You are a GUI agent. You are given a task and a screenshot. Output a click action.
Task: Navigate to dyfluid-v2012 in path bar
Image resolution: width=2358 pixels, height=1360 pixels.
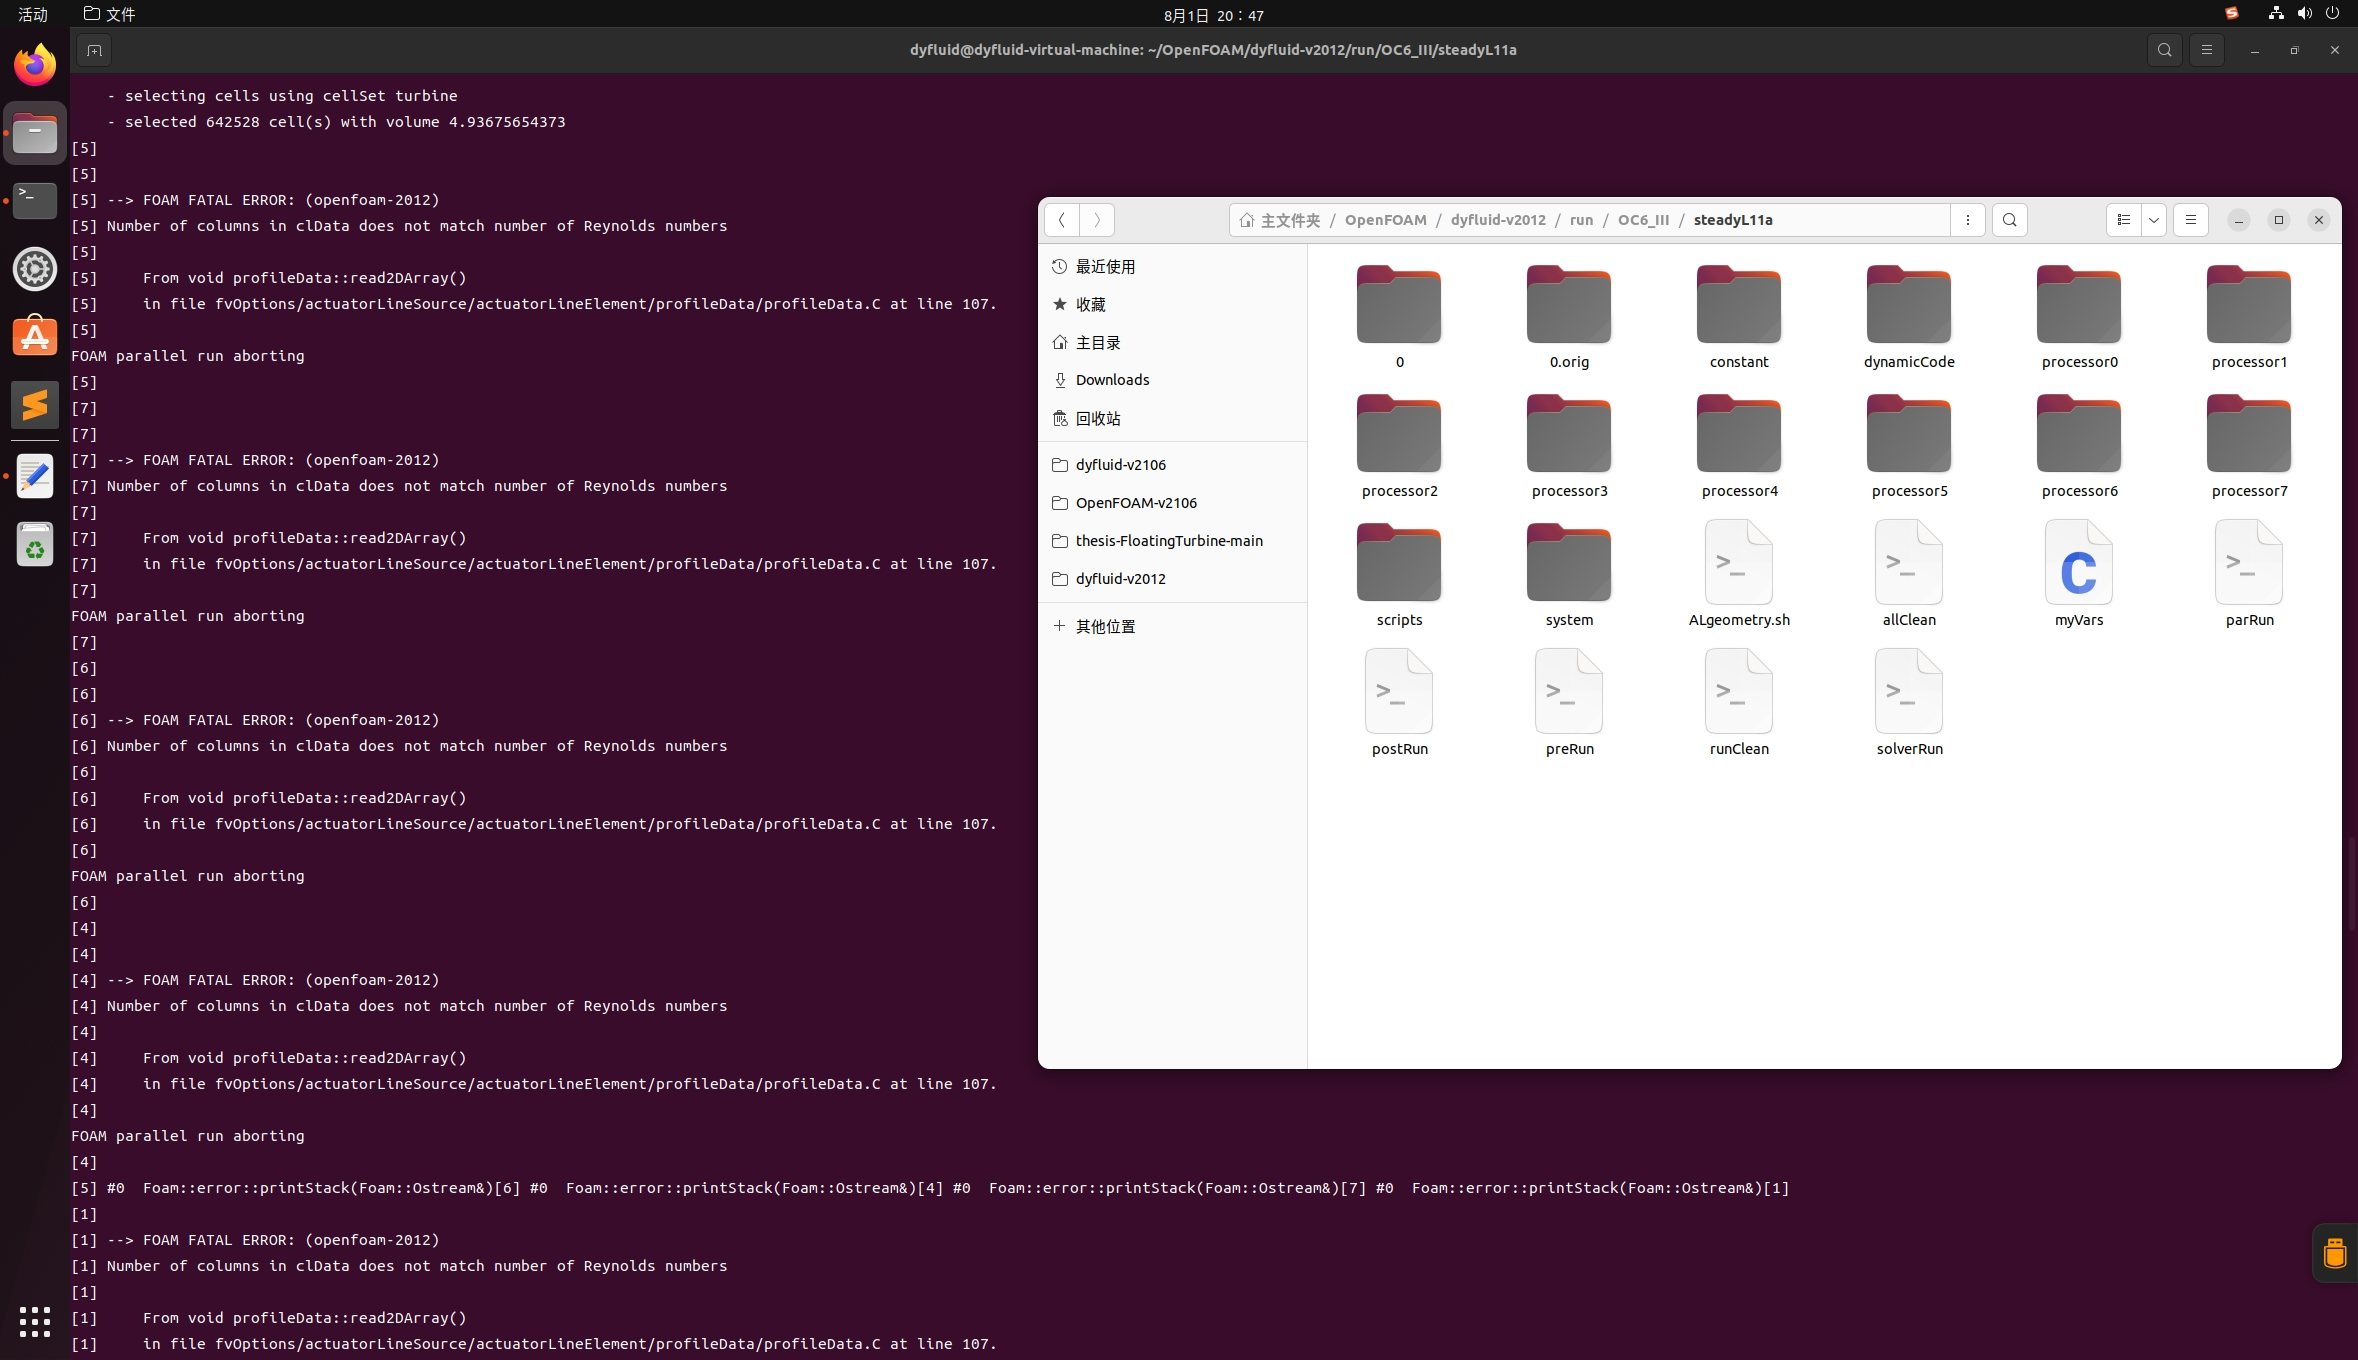1498,220
